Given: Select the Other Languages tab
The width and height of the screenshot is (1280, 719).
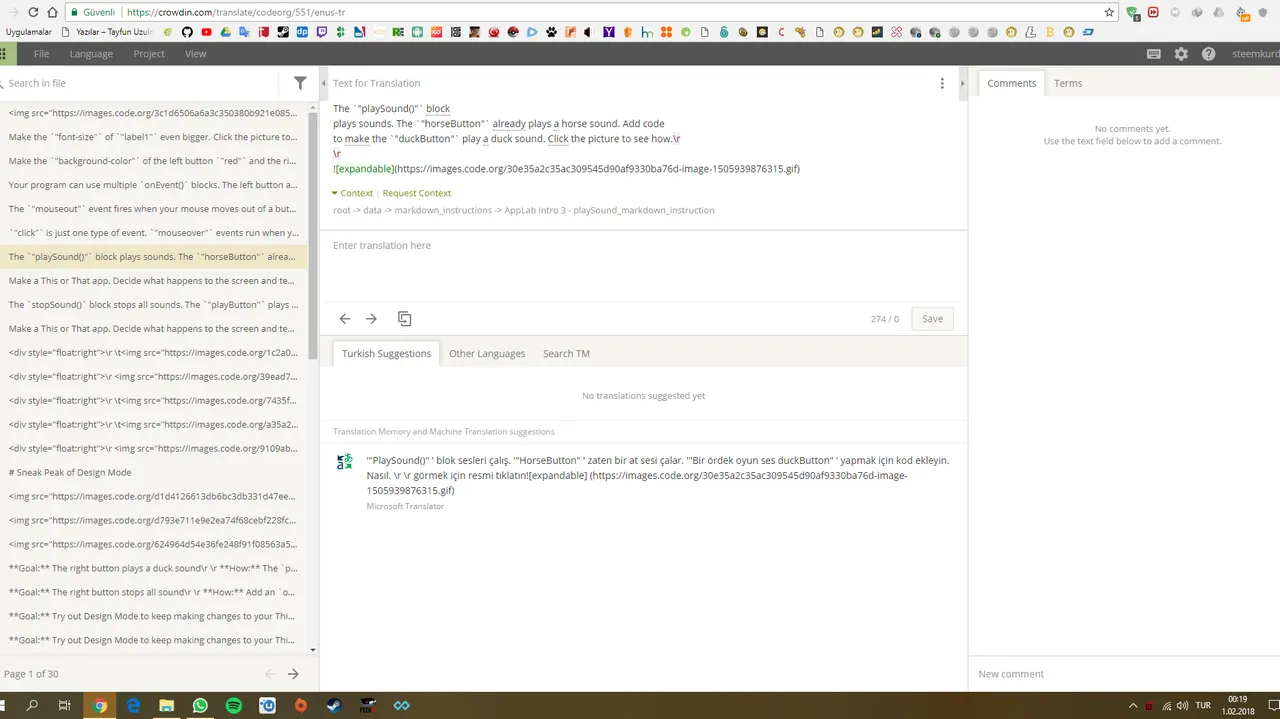Looking at the screenshot, I should [487, 353].
